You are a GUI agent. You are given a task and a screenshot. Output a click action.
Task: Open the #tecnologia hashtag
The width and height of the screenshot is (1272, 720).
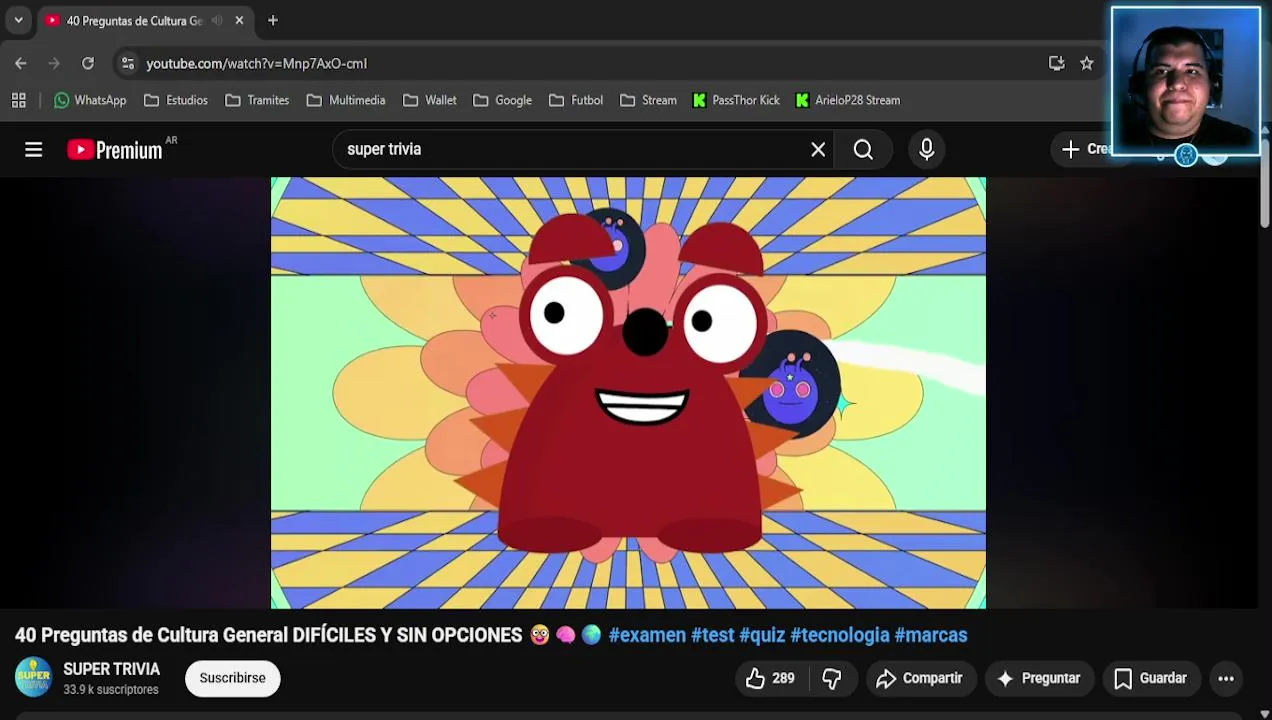(x=840, y=635)
